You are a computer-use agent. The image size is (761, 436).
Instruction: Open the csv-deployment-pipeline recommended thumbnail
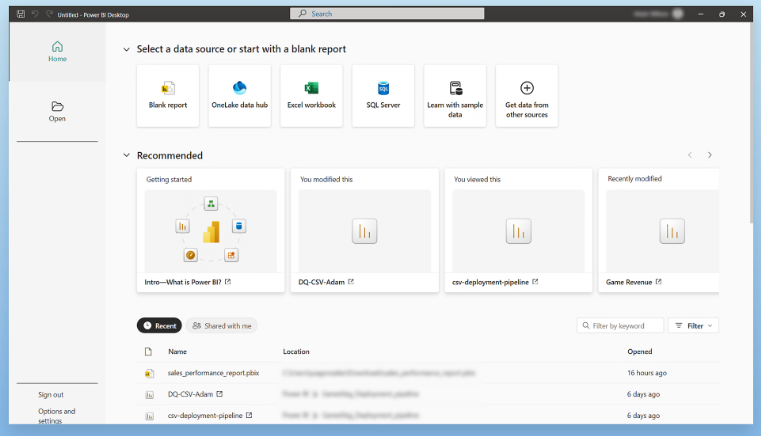pos(518,231)
